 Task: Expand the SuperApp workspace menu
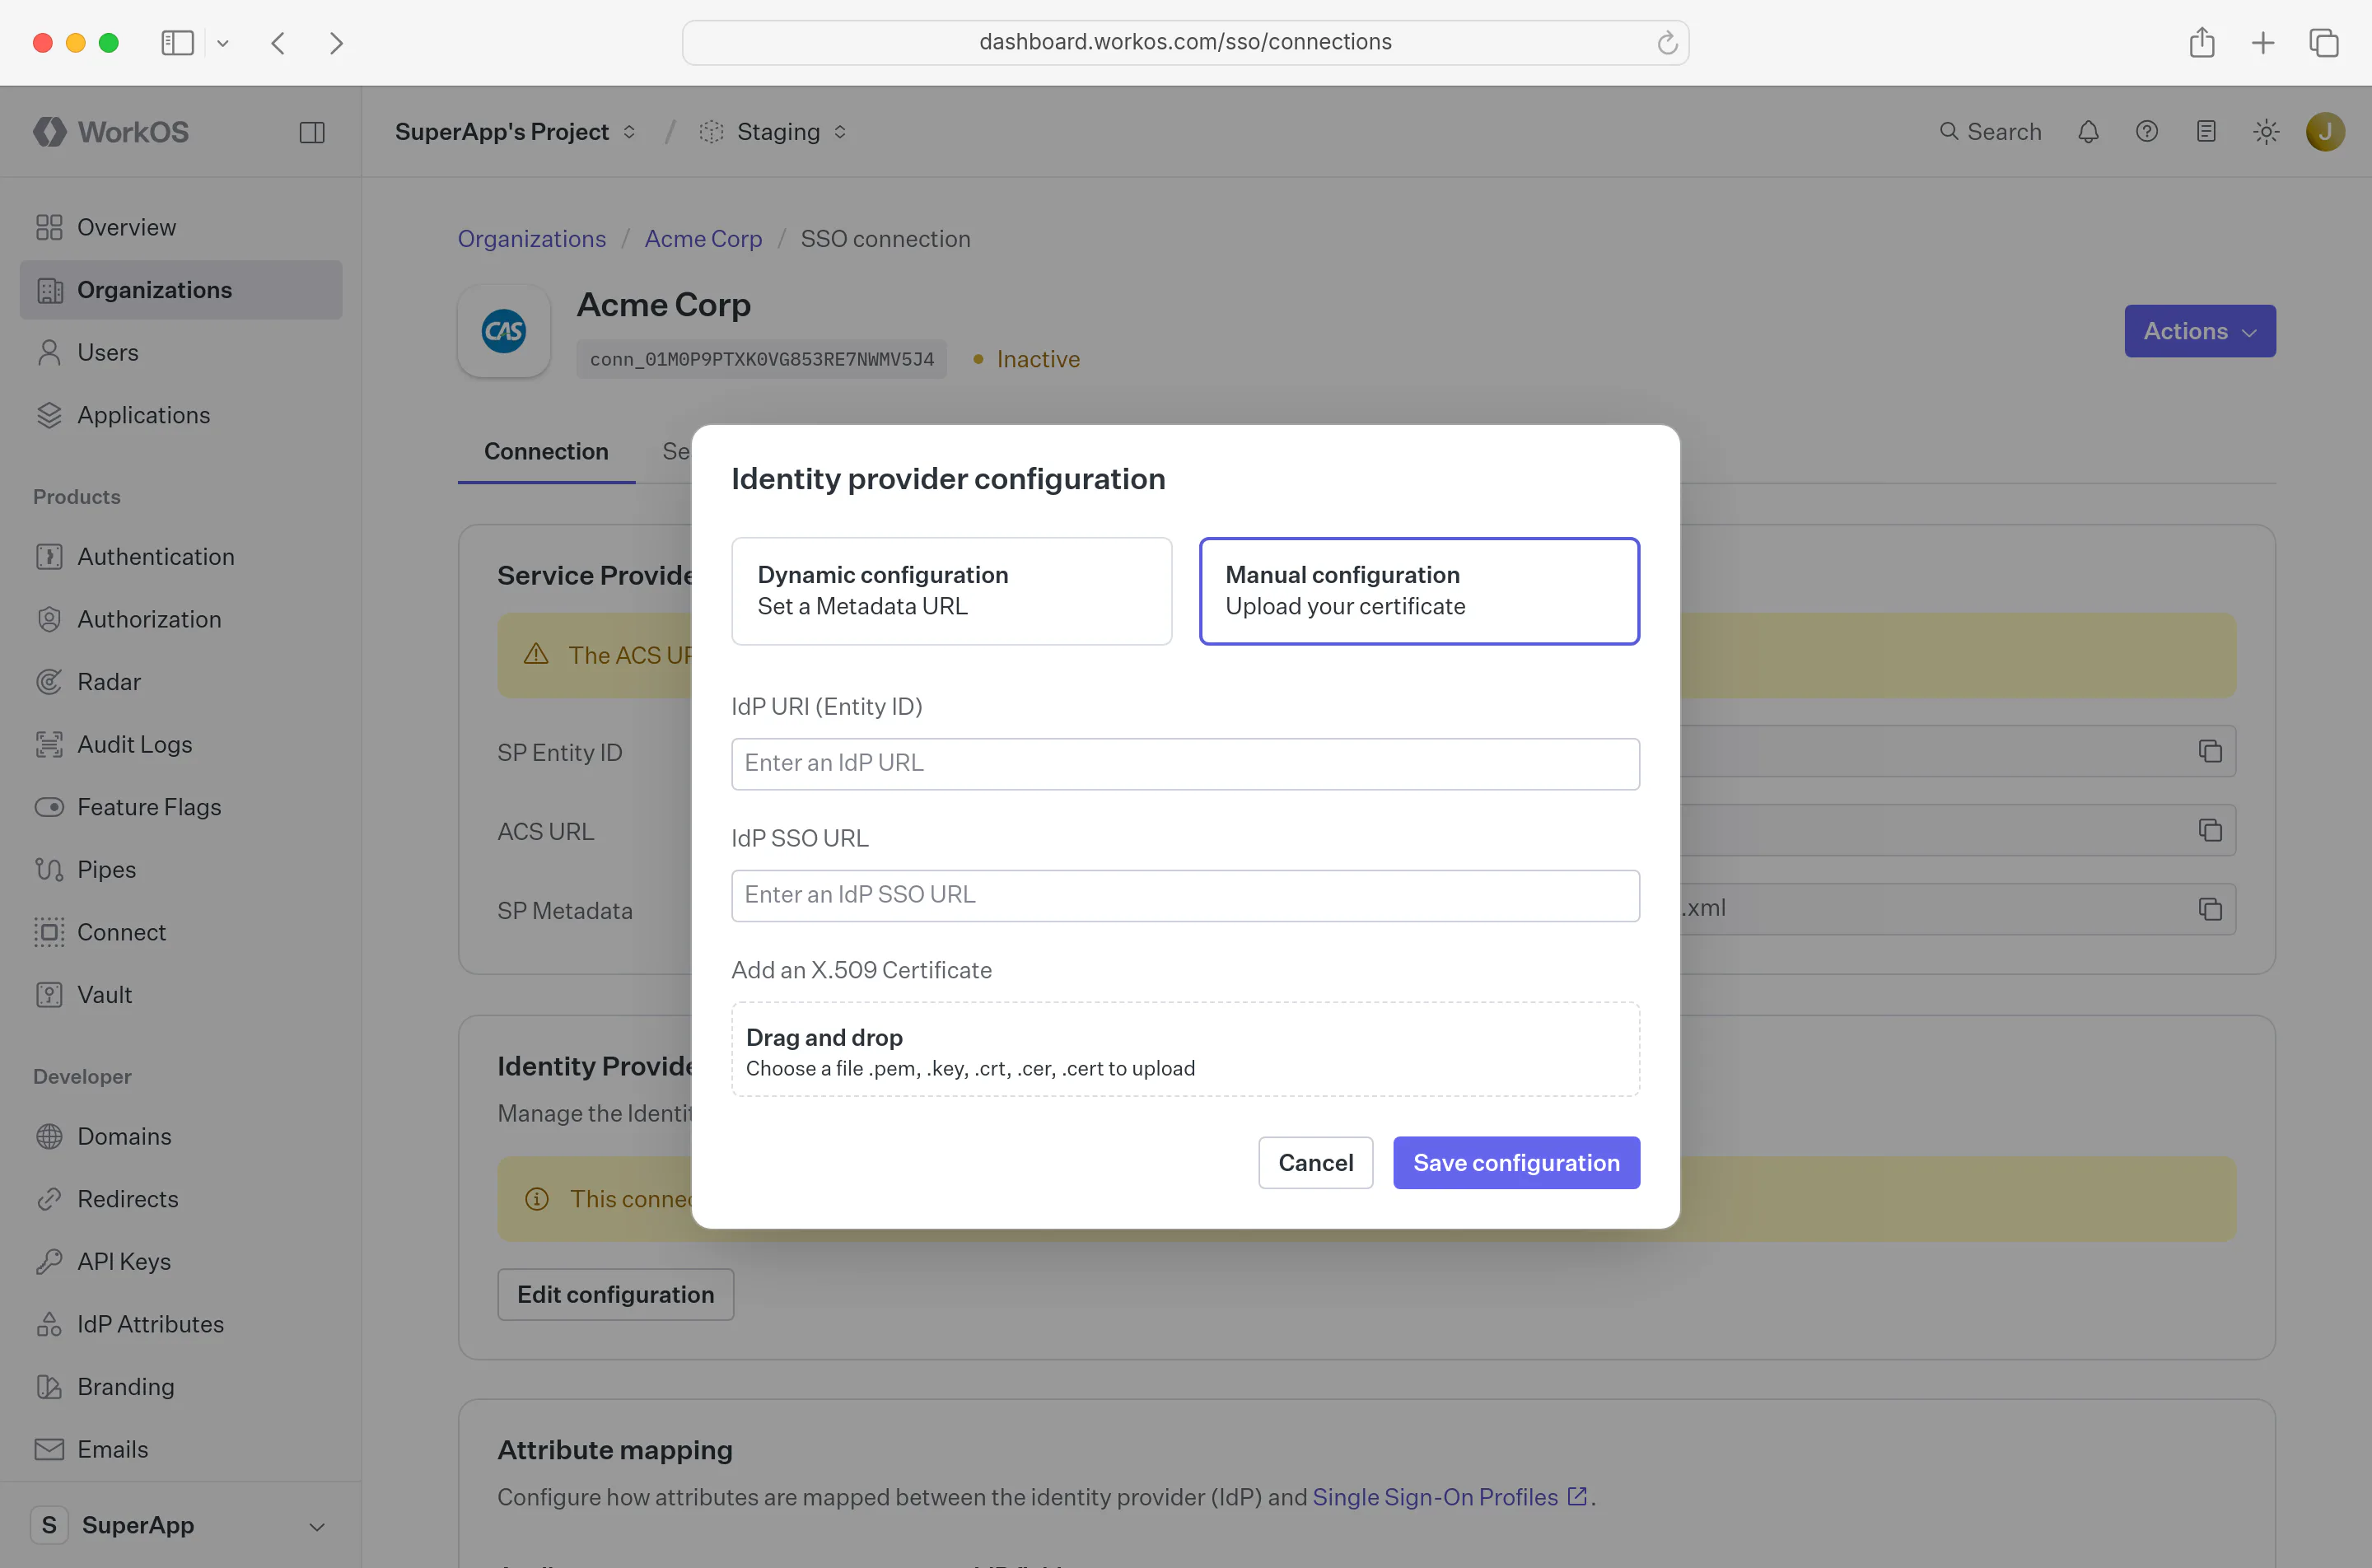(x=181, y=1525)
